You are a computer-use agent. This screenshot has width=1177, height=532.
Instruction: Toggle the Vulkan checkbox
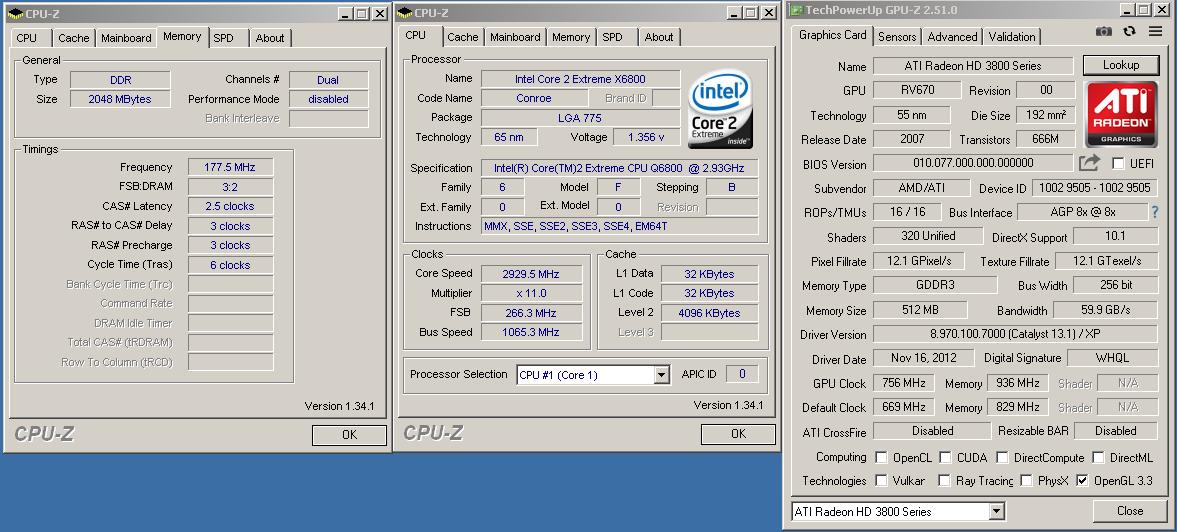coord(881,480)
